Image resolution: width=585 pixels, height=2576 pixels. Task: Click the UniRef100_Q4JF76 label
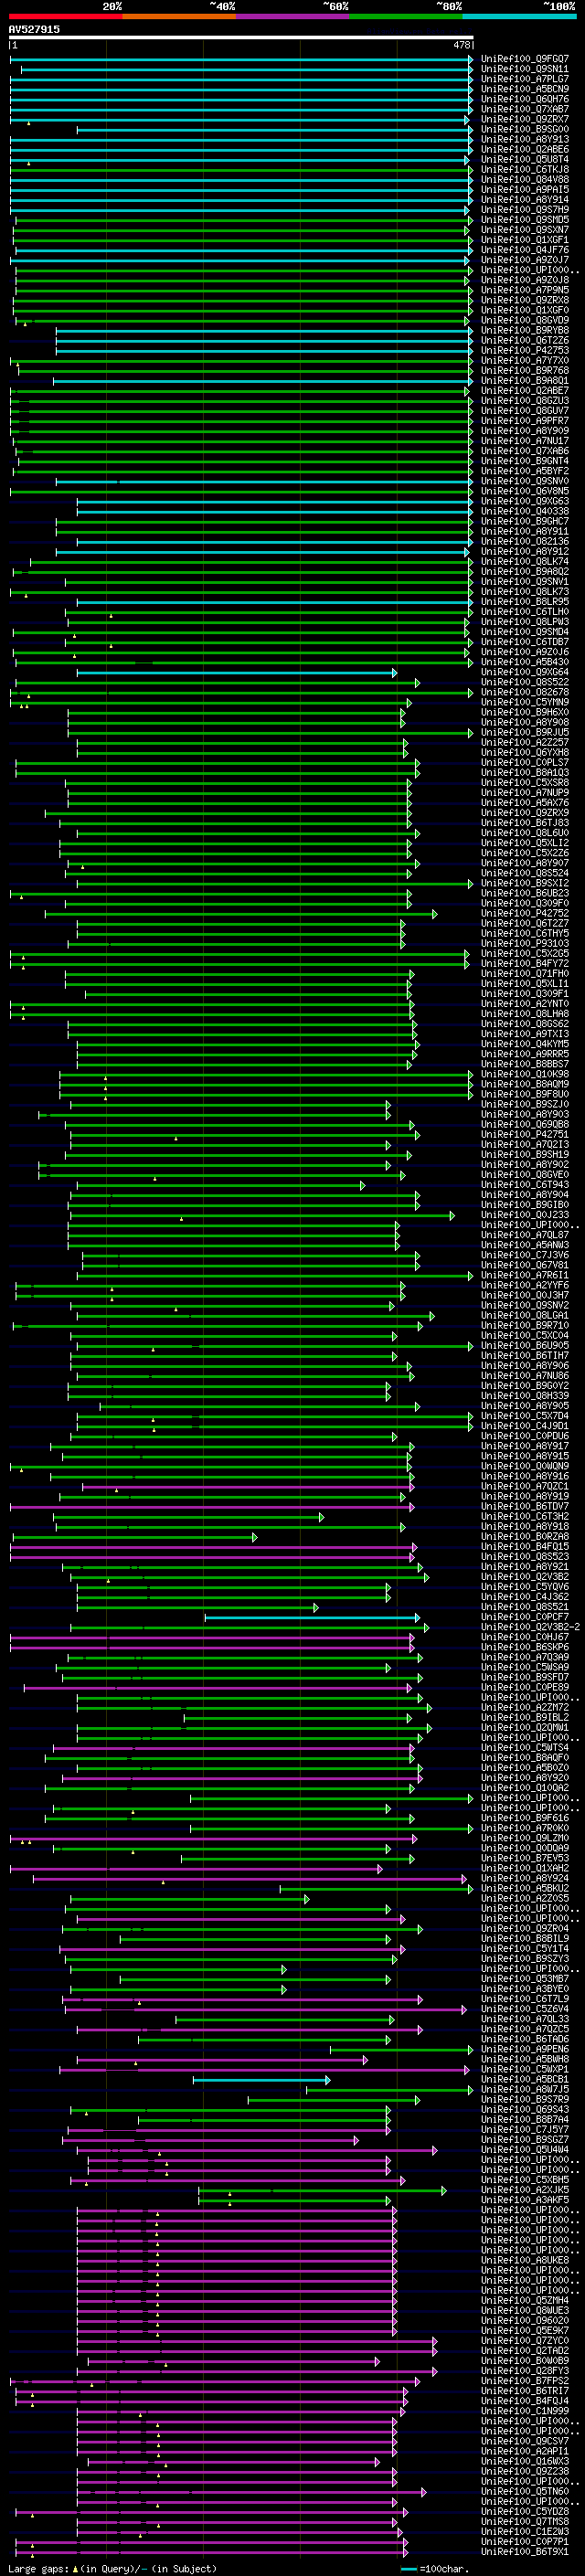(525, 250)
